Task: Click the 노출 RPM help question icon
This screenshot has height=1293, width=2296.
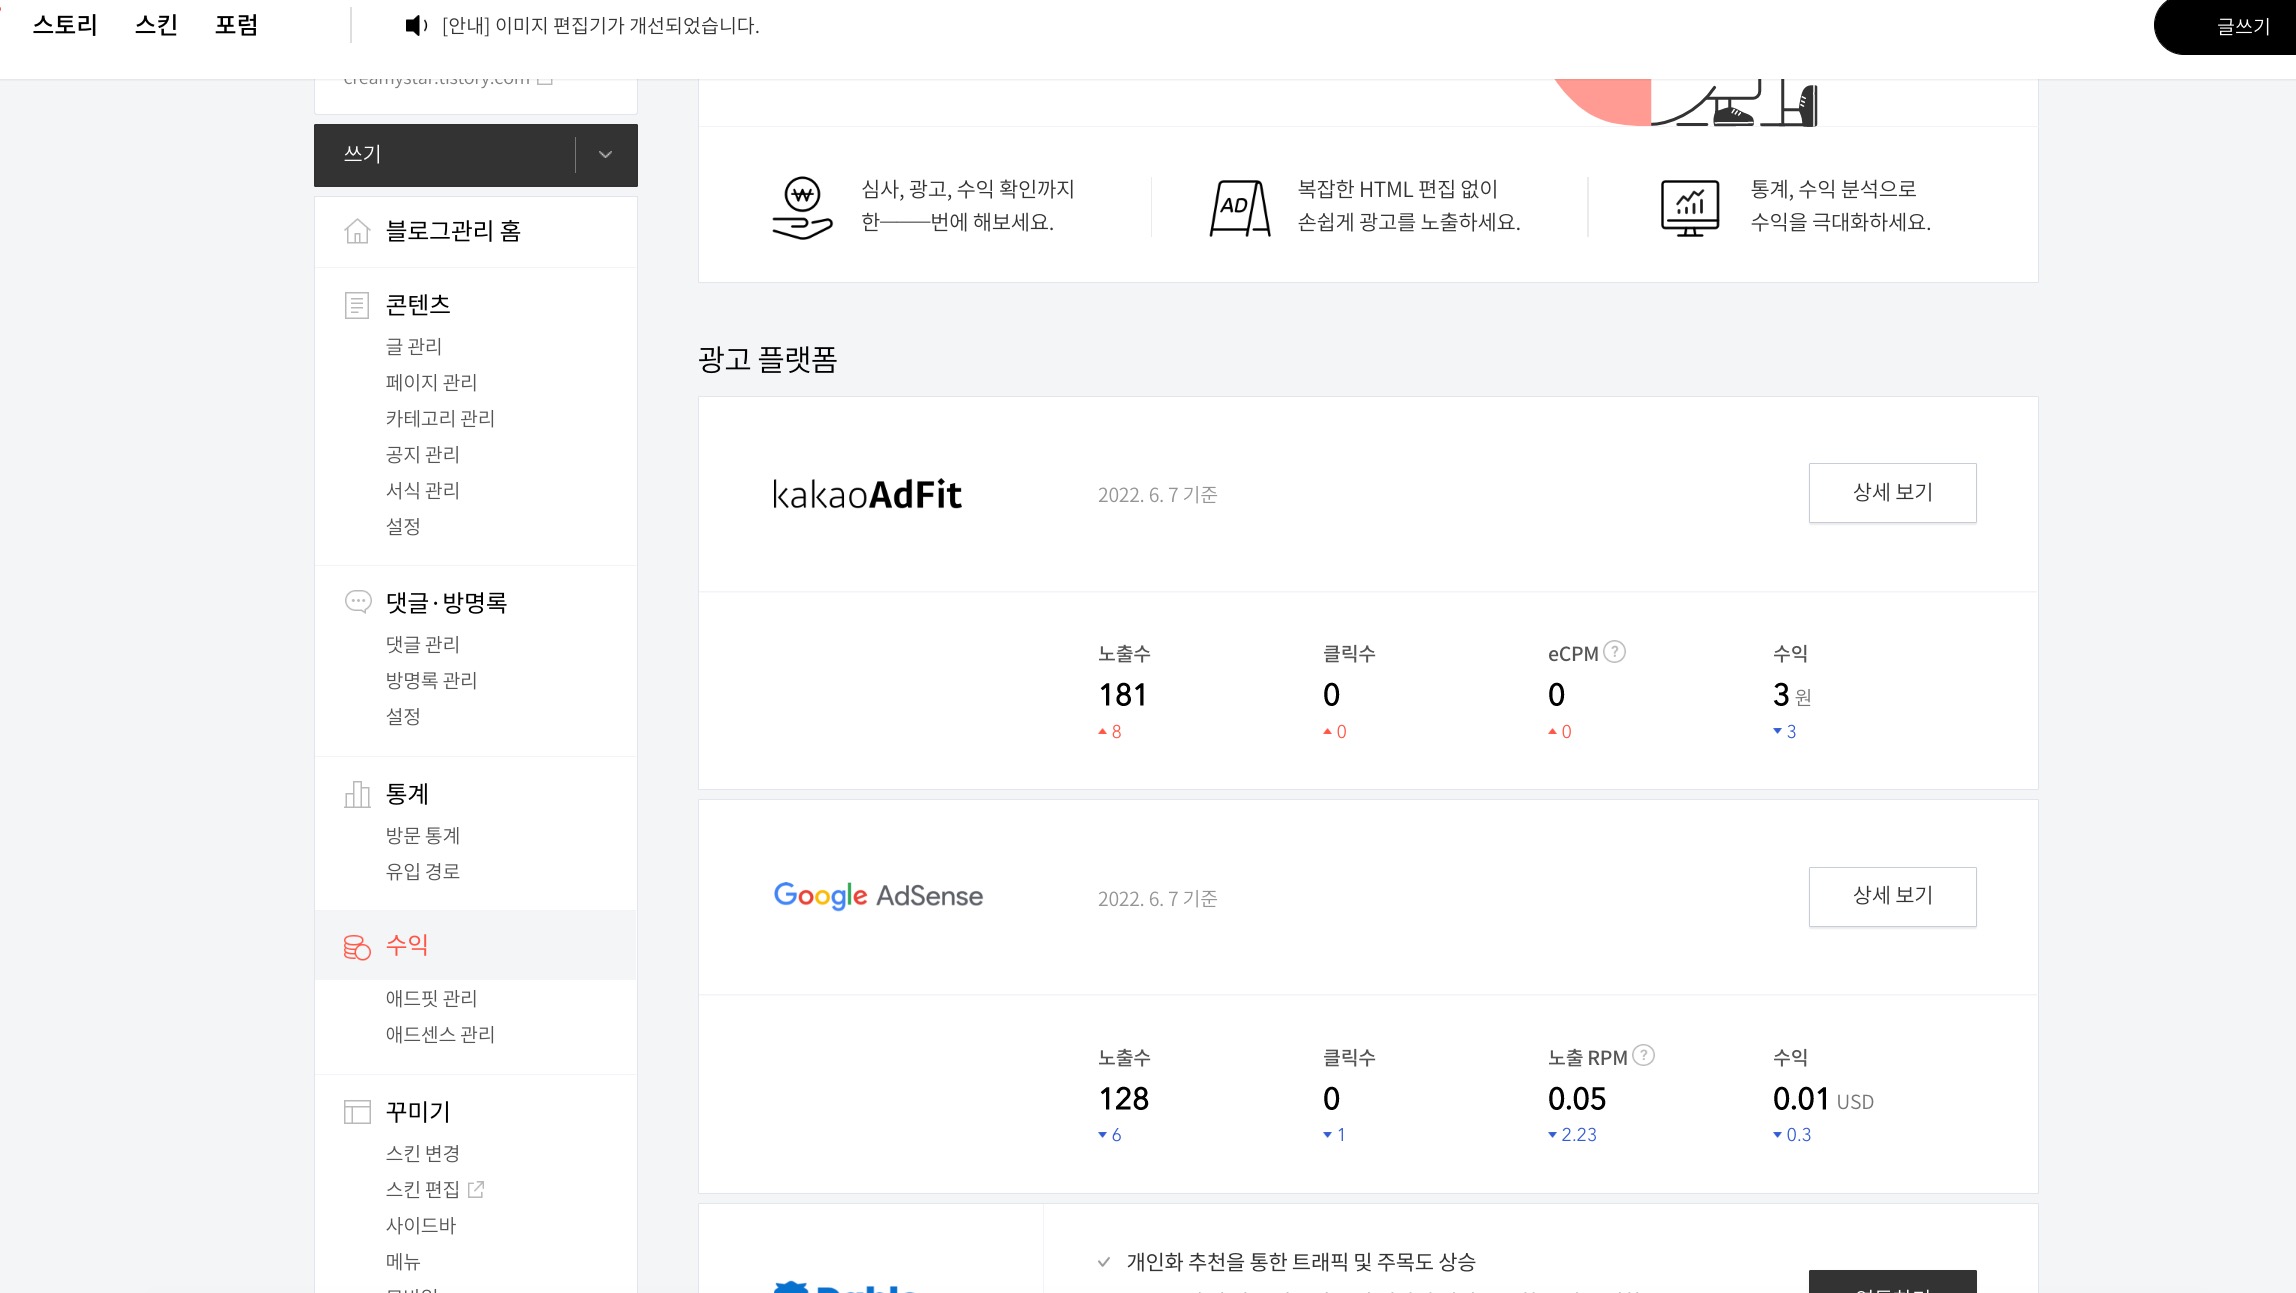Action: [1643, 1055]
